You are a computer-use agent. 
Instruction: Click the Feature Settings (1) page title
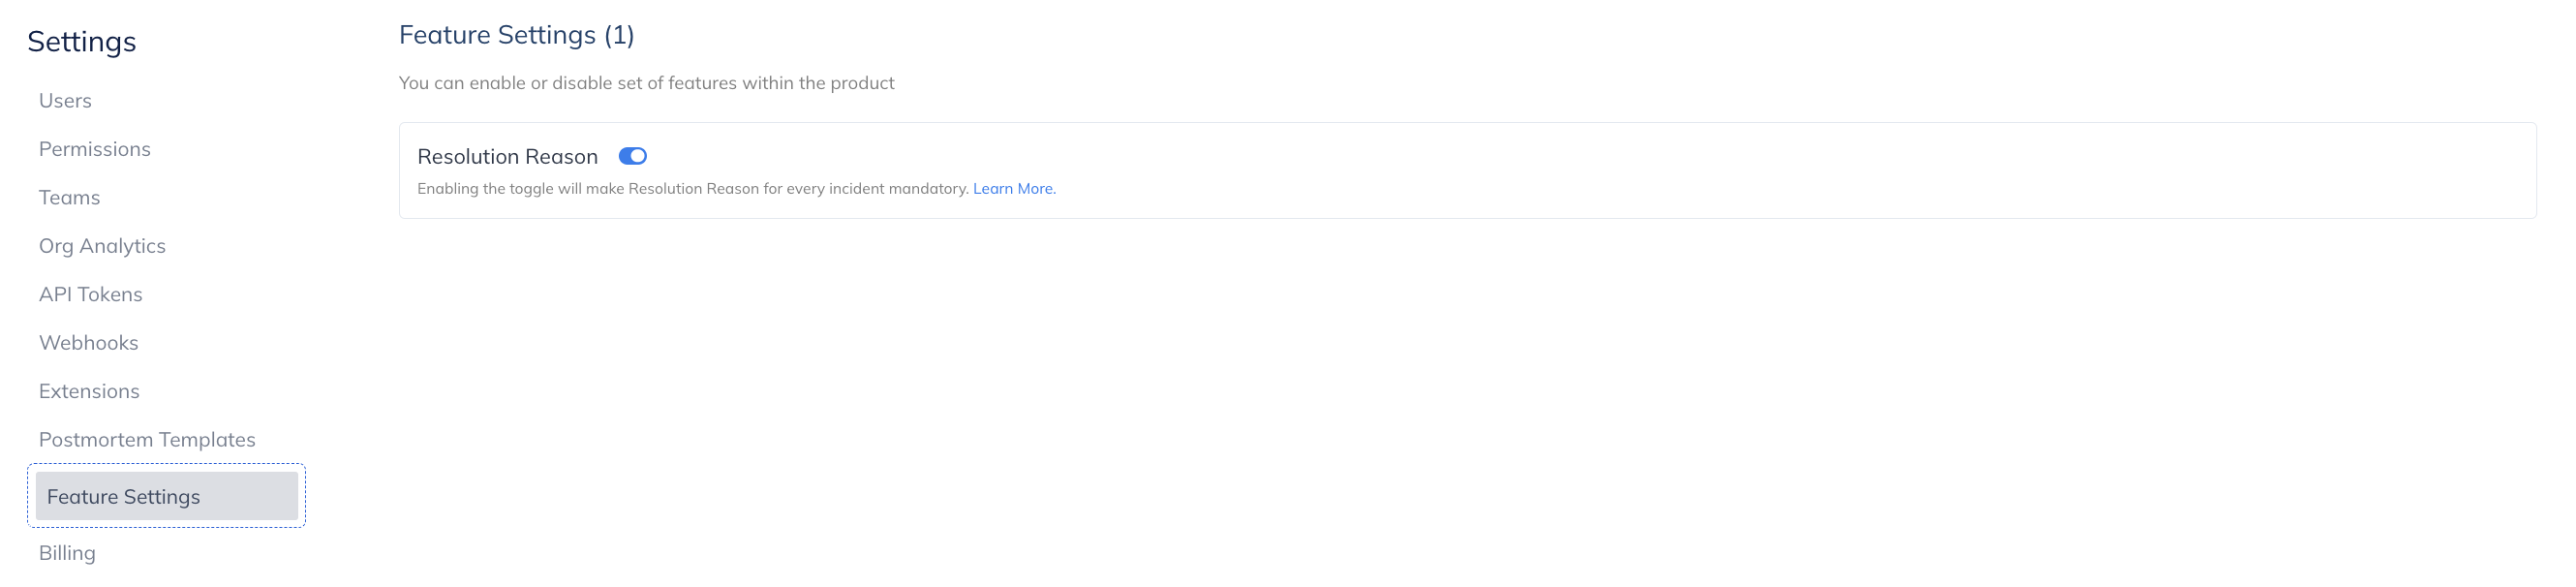[x=516, y=35]
